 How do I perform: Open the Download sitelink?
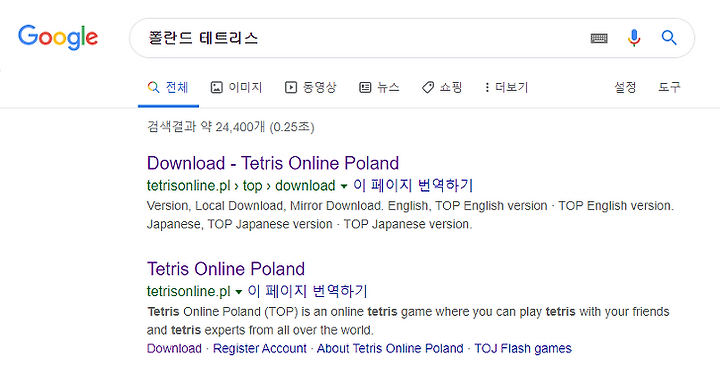click(174, 349)
